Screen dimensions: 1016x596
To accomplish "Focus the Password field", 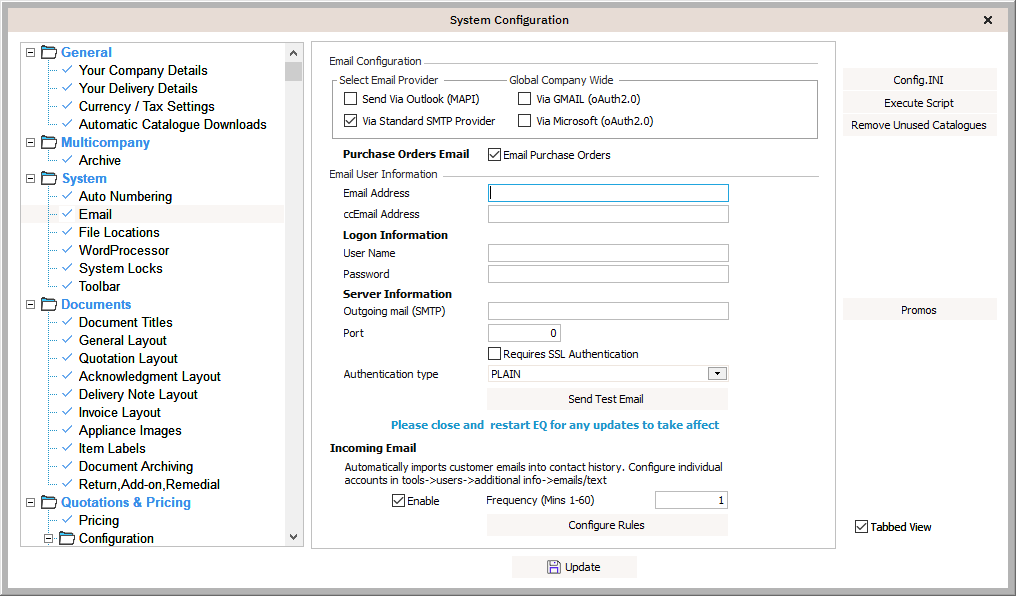I will tap(608, 274).
